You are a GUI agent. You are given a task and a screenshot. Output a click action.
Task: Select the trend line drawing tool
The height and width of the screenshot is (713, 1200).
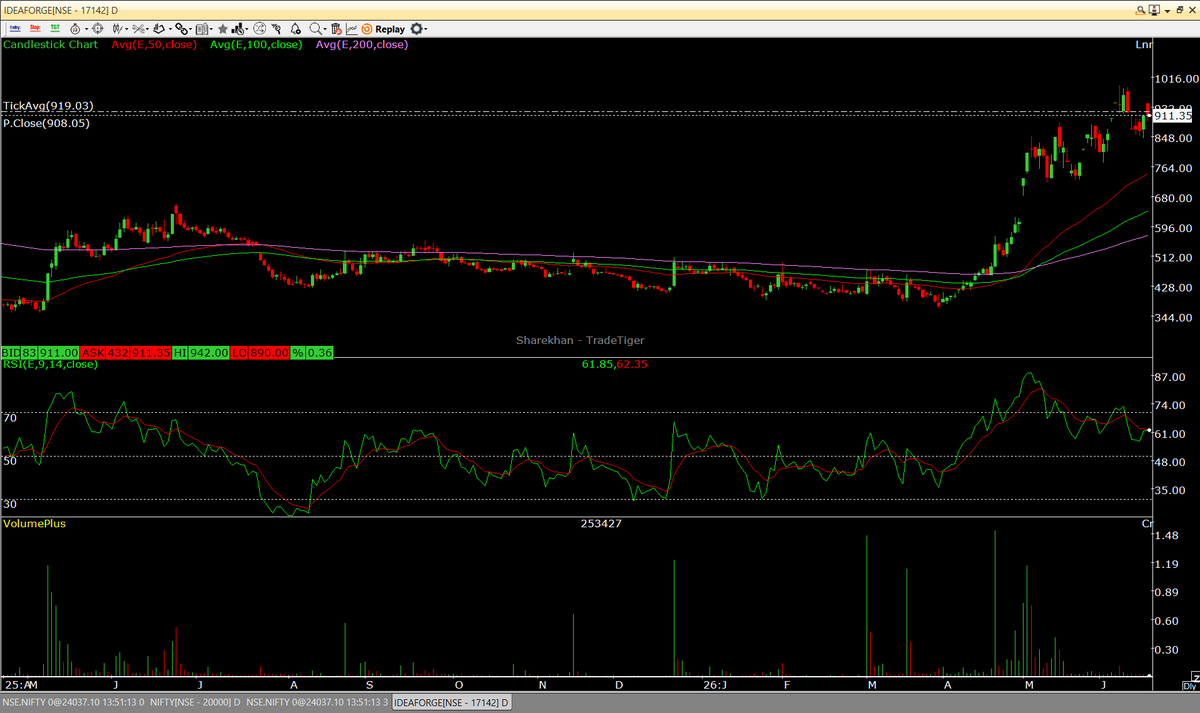click(138, 29)
